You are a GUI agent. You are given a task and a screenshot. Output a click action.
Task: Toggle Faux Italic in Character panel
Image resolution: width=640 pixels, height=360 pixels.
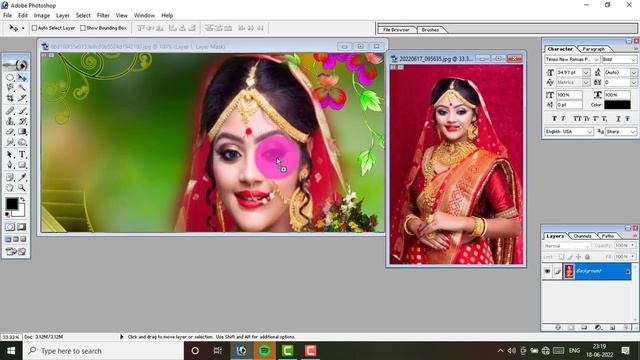pos(563,119)
